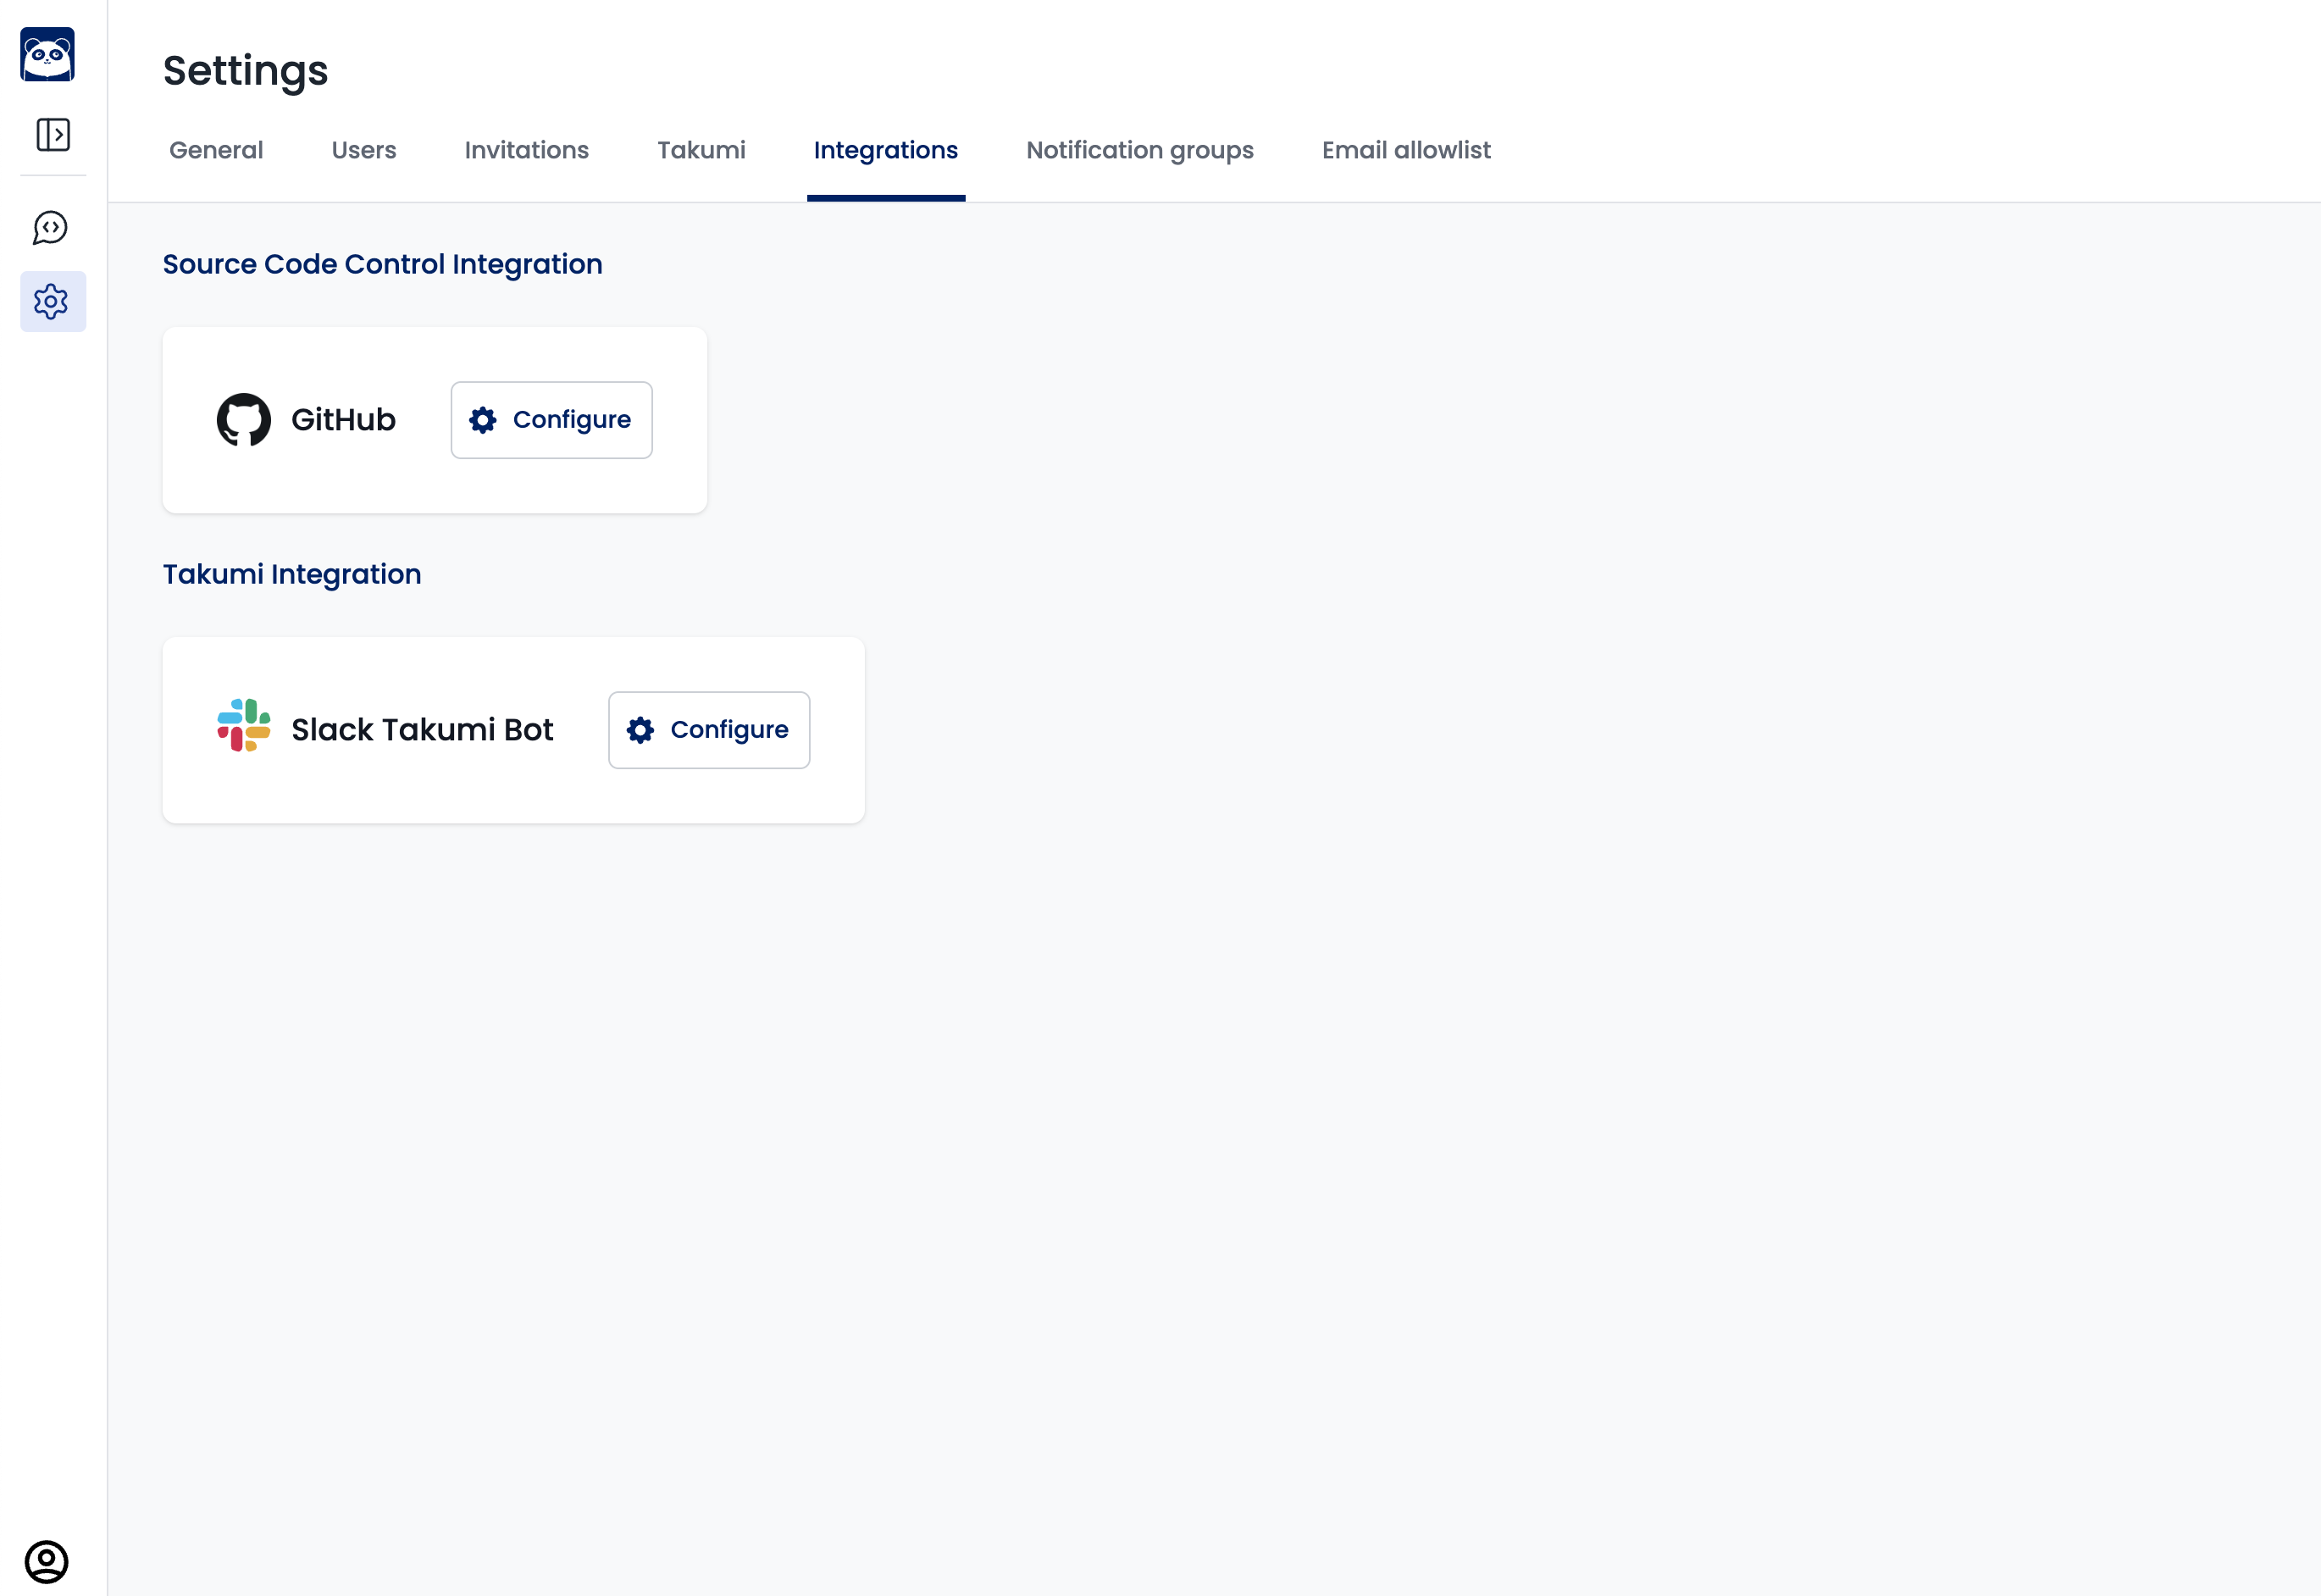Click the Slack Takumi Bot label
This screenshot has width=2321, height=1596.
[422, 730]
